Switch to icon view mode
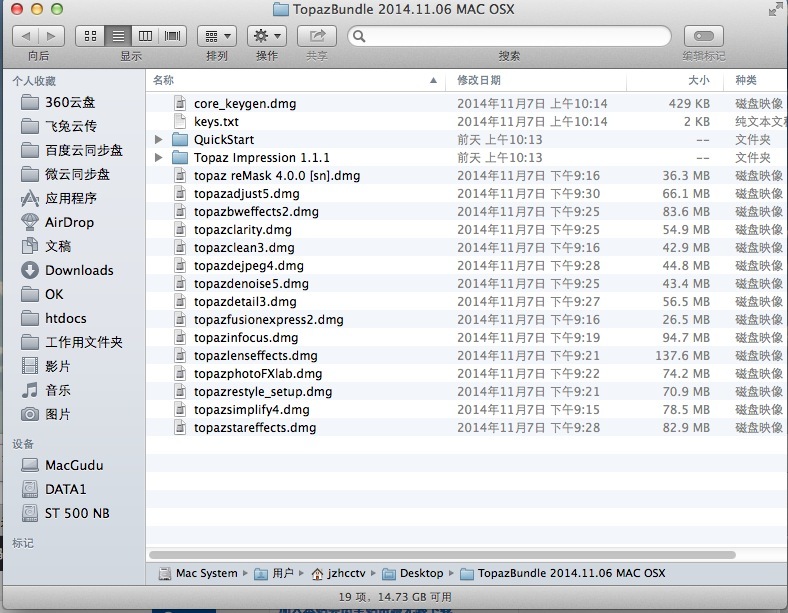The height and width of the screenshot is (613, 788). (x=90, y=36)
